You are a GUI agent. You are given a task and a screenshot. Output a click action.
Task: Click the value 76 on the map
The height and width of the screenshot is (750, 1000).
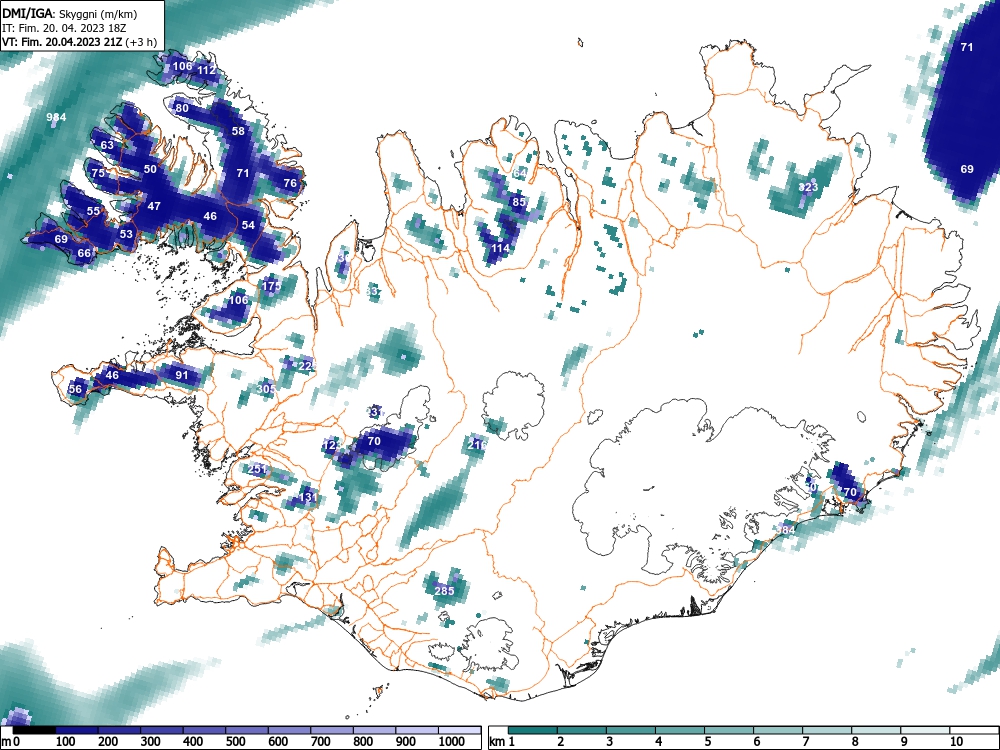pos(290,183)
